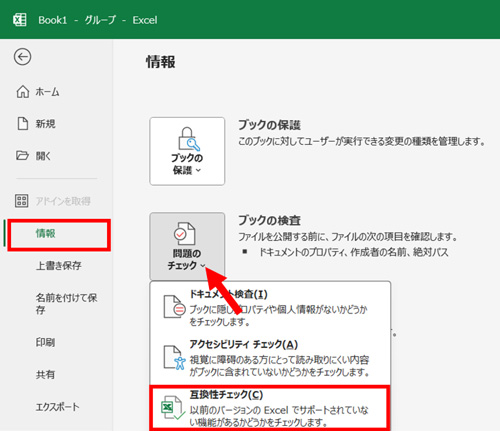Open the ブックの保護 dropdown button

coord(187,151)
